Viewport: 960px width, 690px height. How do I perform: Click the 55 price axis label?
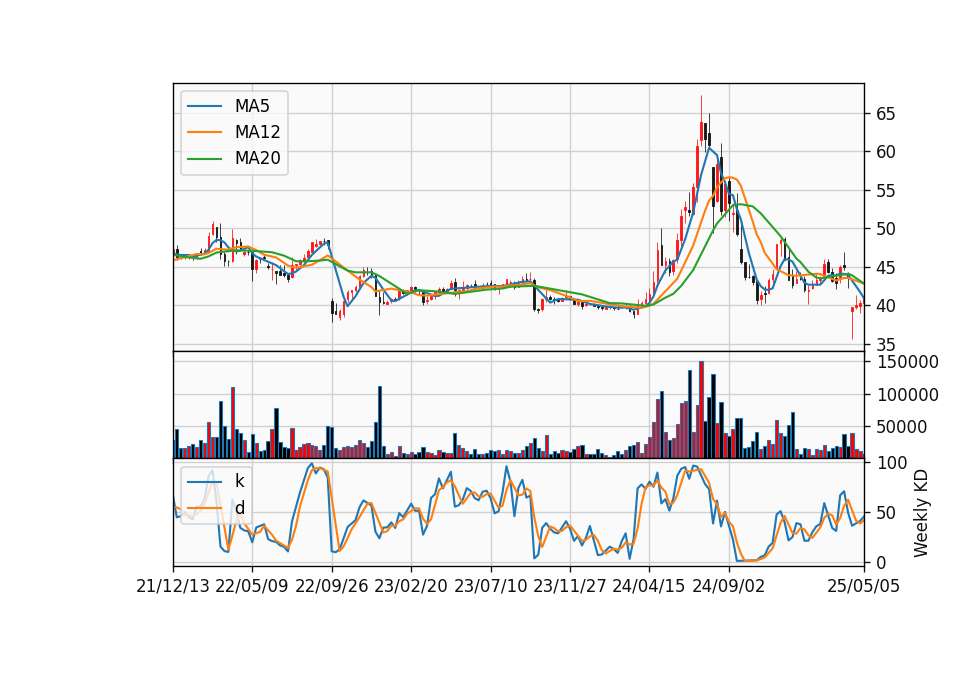886,191
